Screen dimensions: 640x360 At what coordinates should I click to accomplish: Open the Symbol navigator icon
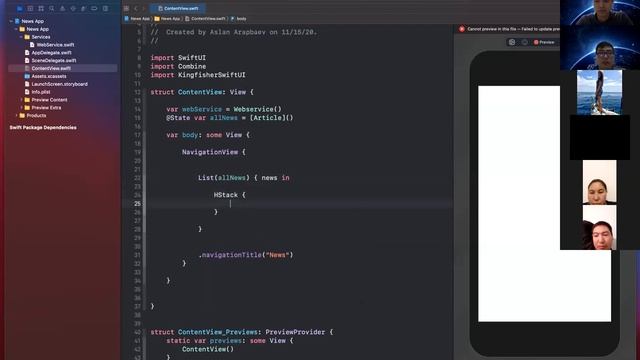tap(41, 8)
